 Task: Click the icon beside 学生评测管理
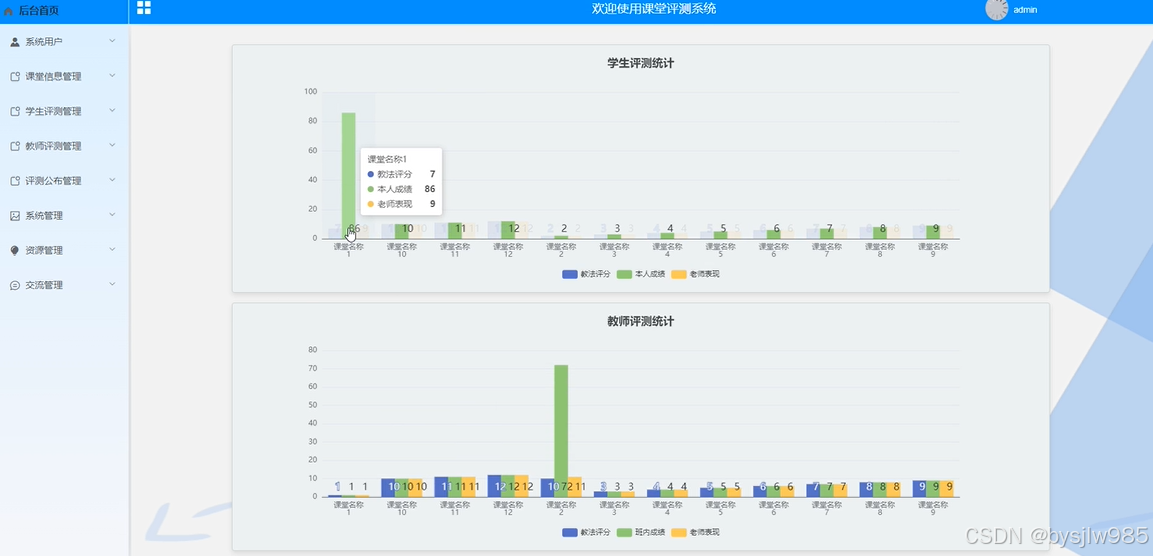15,112
